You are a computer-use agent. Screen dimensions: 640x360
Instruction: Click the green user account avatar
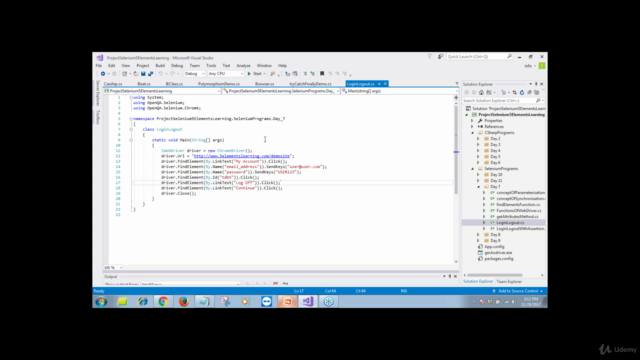pos(542,66)
